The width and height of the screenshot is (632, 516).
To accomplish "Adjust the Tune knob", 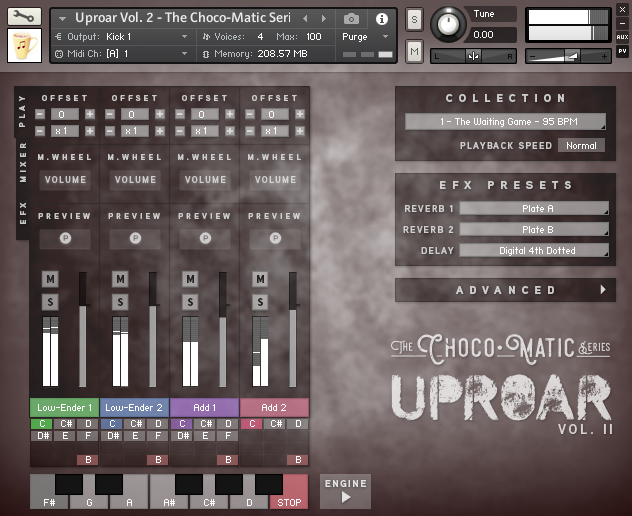I will 448,24.
